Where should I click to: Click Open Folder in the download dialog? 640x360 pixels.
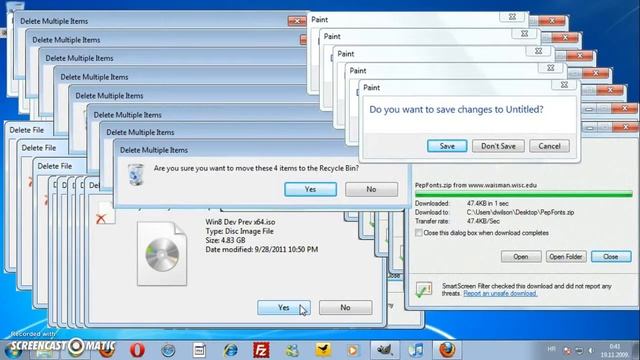[566, 256]
